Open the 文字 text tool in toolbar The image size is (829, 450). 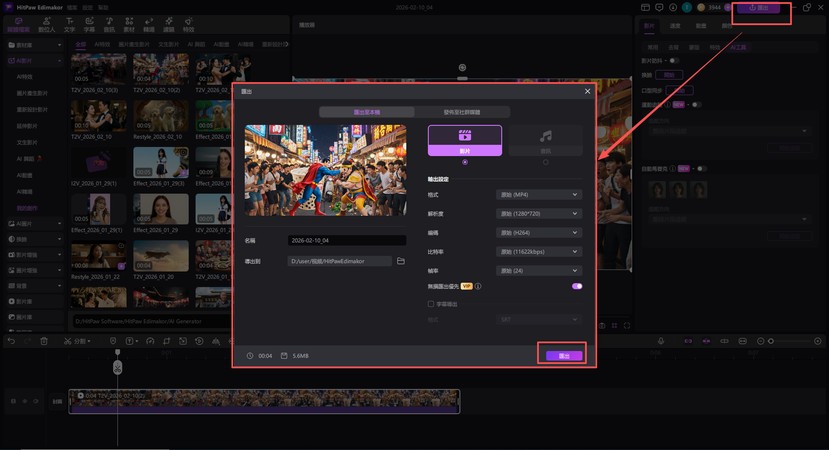pos(70,23)
